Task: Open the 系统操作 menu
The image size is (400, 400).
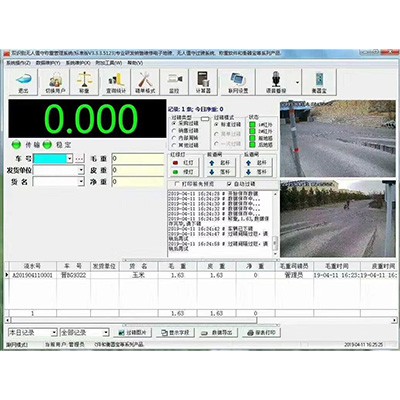Action: click(18, 63)
